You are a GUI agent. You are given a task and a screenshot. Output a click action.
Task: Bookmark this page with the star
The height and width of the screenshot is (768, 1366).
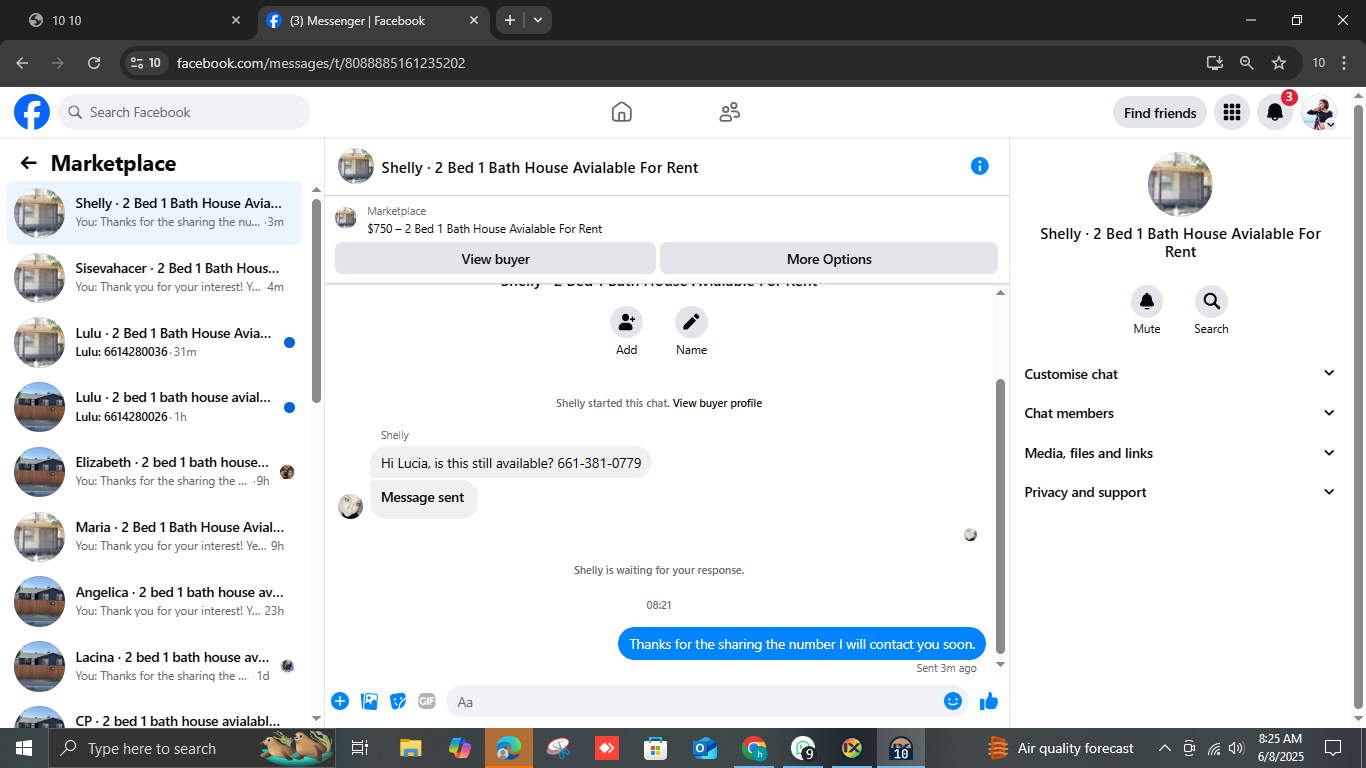pyautogui.click(x=1279, y=63)
